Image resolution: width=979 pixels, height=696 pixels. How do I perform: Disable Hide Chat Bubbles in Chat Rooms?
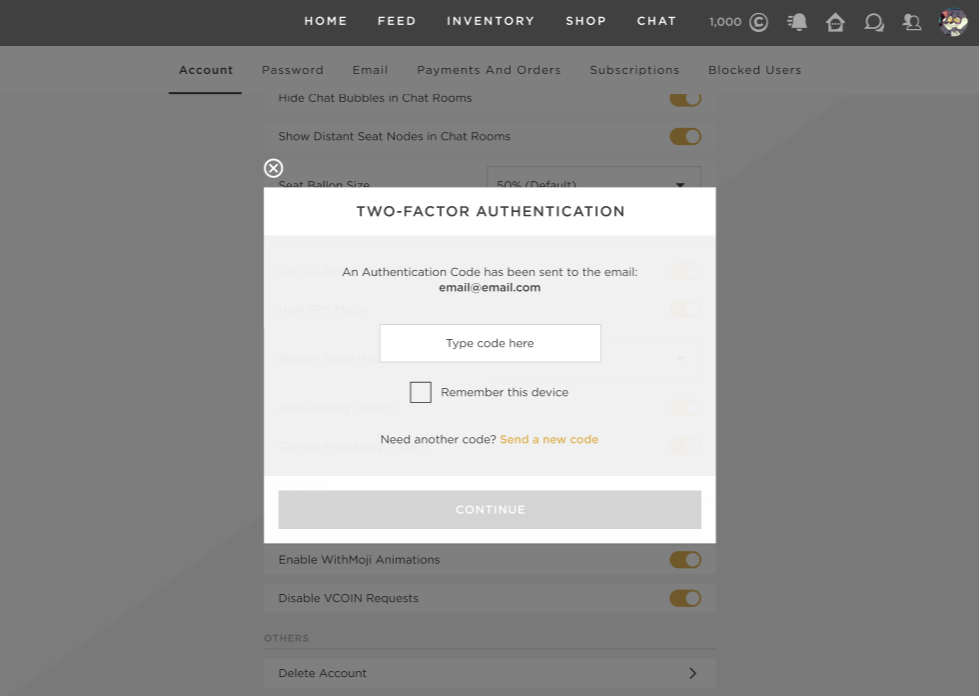click(685, 98)
